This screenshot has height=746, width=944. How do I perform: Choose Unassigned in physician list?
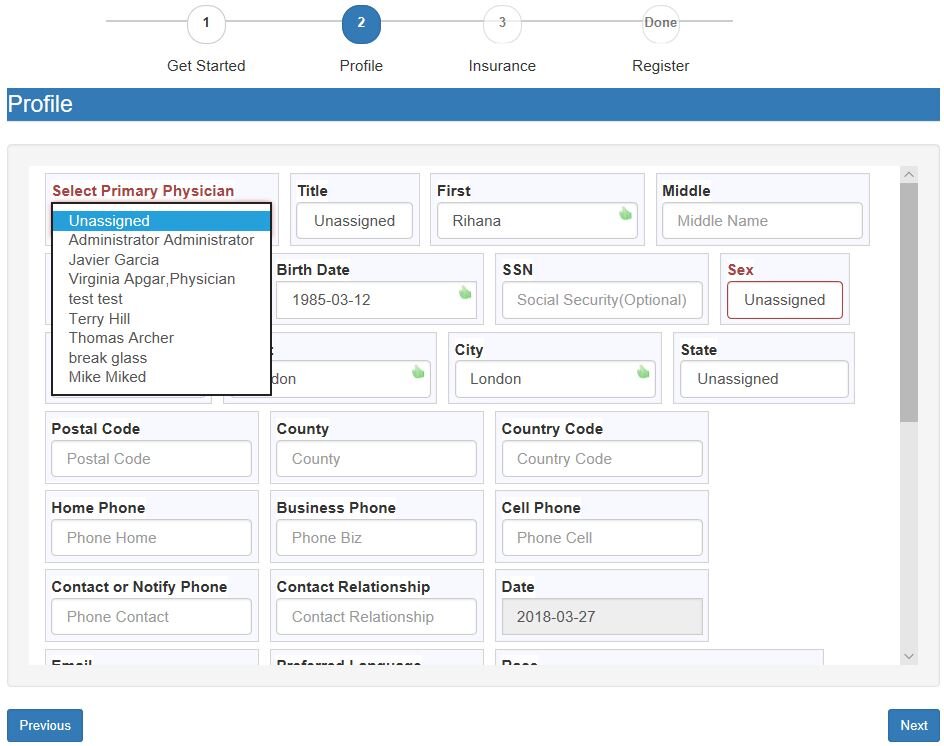tap(161, 221)
